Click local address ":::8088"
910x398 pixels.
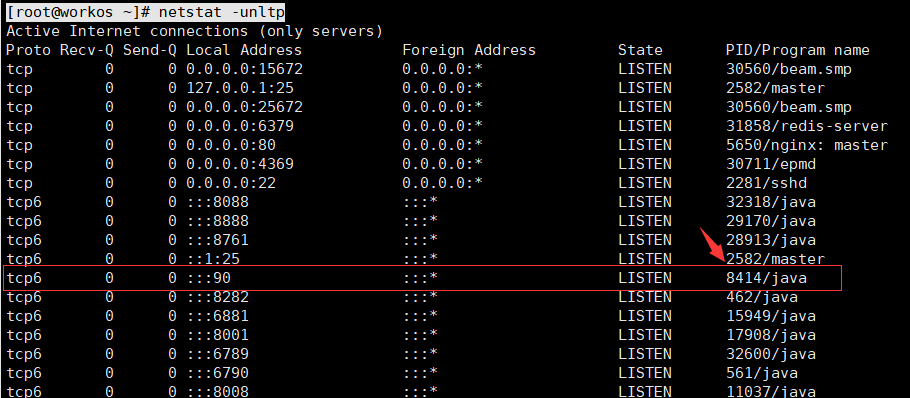click(218, 202)
